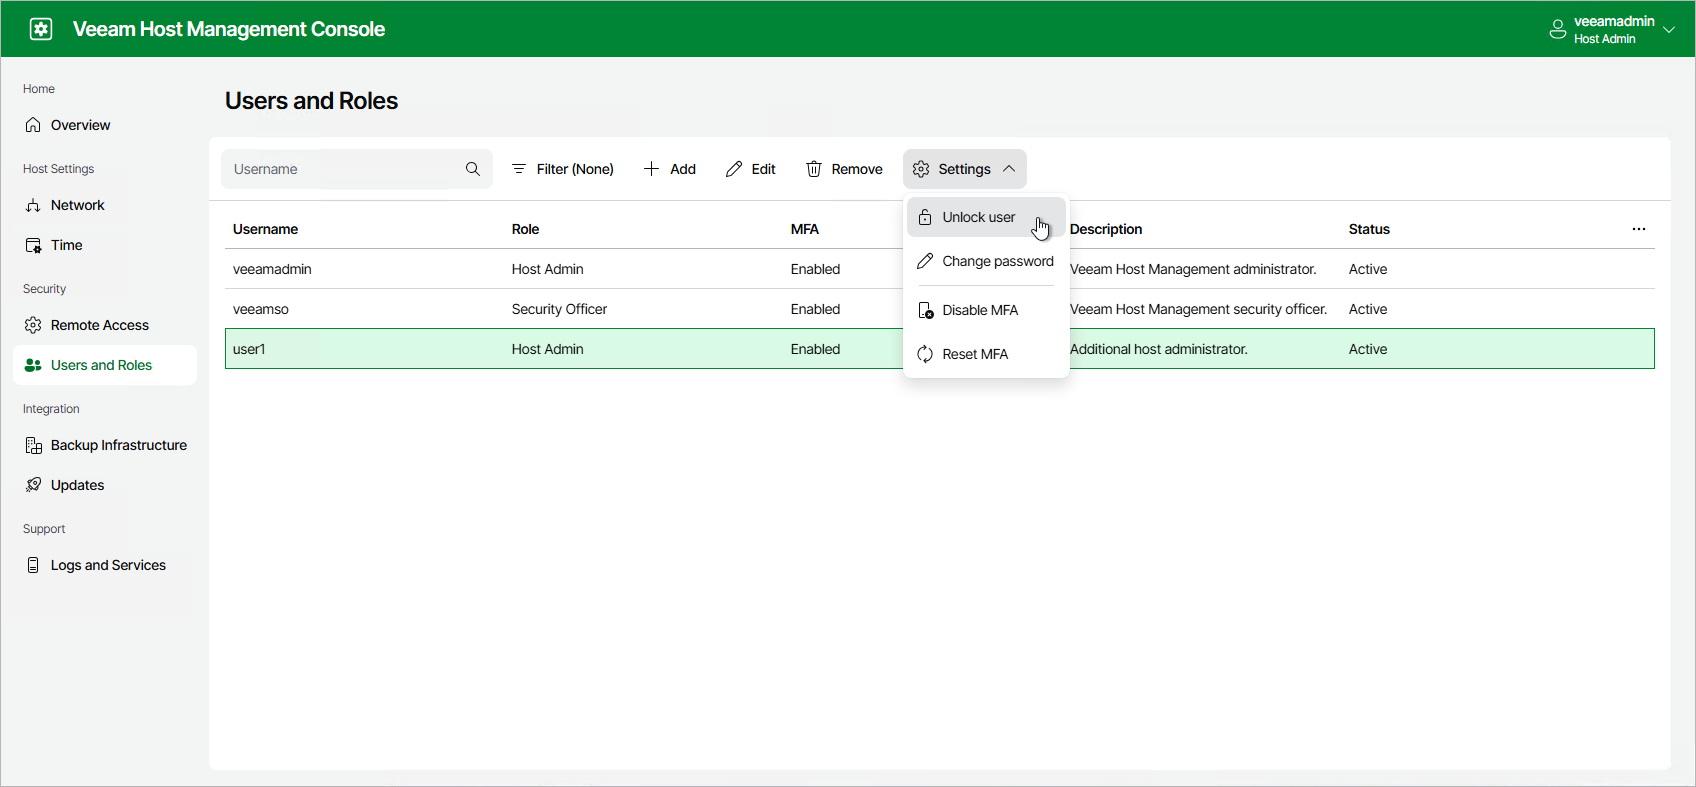Click 'Additional host administrator.' description
The height and width of the screenshot is (787, 1696).
(x=1159, y=349)
